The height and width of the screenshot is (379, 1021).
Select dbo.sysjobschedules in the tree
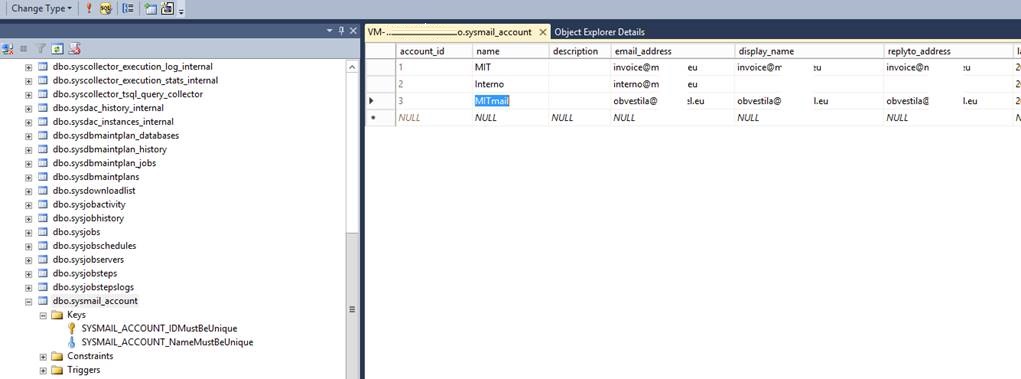pyautogui.click(x=94, y=246)
